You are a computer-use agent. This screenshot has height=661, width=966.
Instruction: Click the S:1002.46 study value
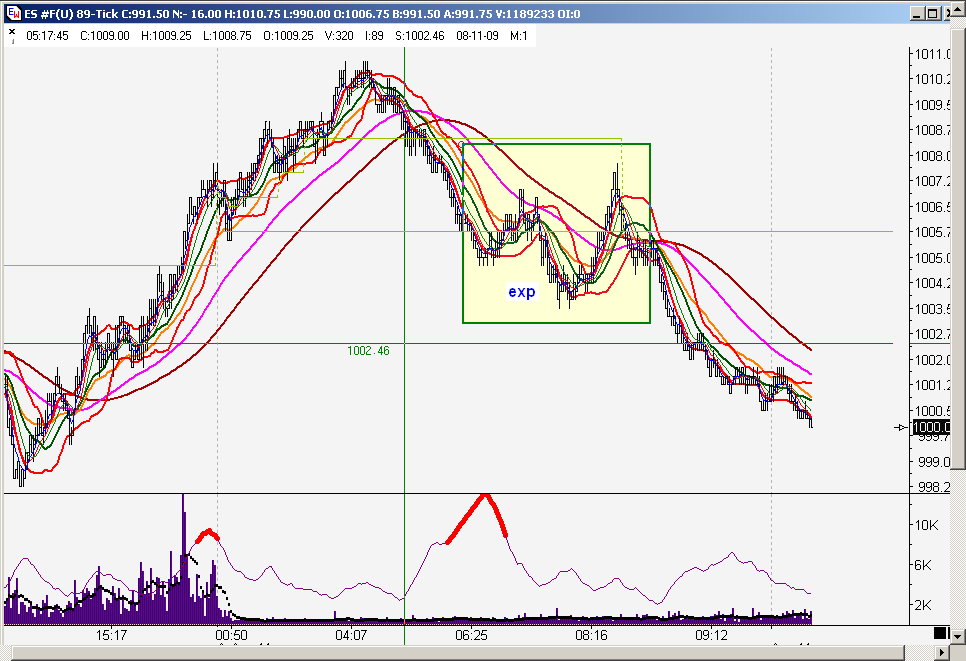(x=420, y=36)
